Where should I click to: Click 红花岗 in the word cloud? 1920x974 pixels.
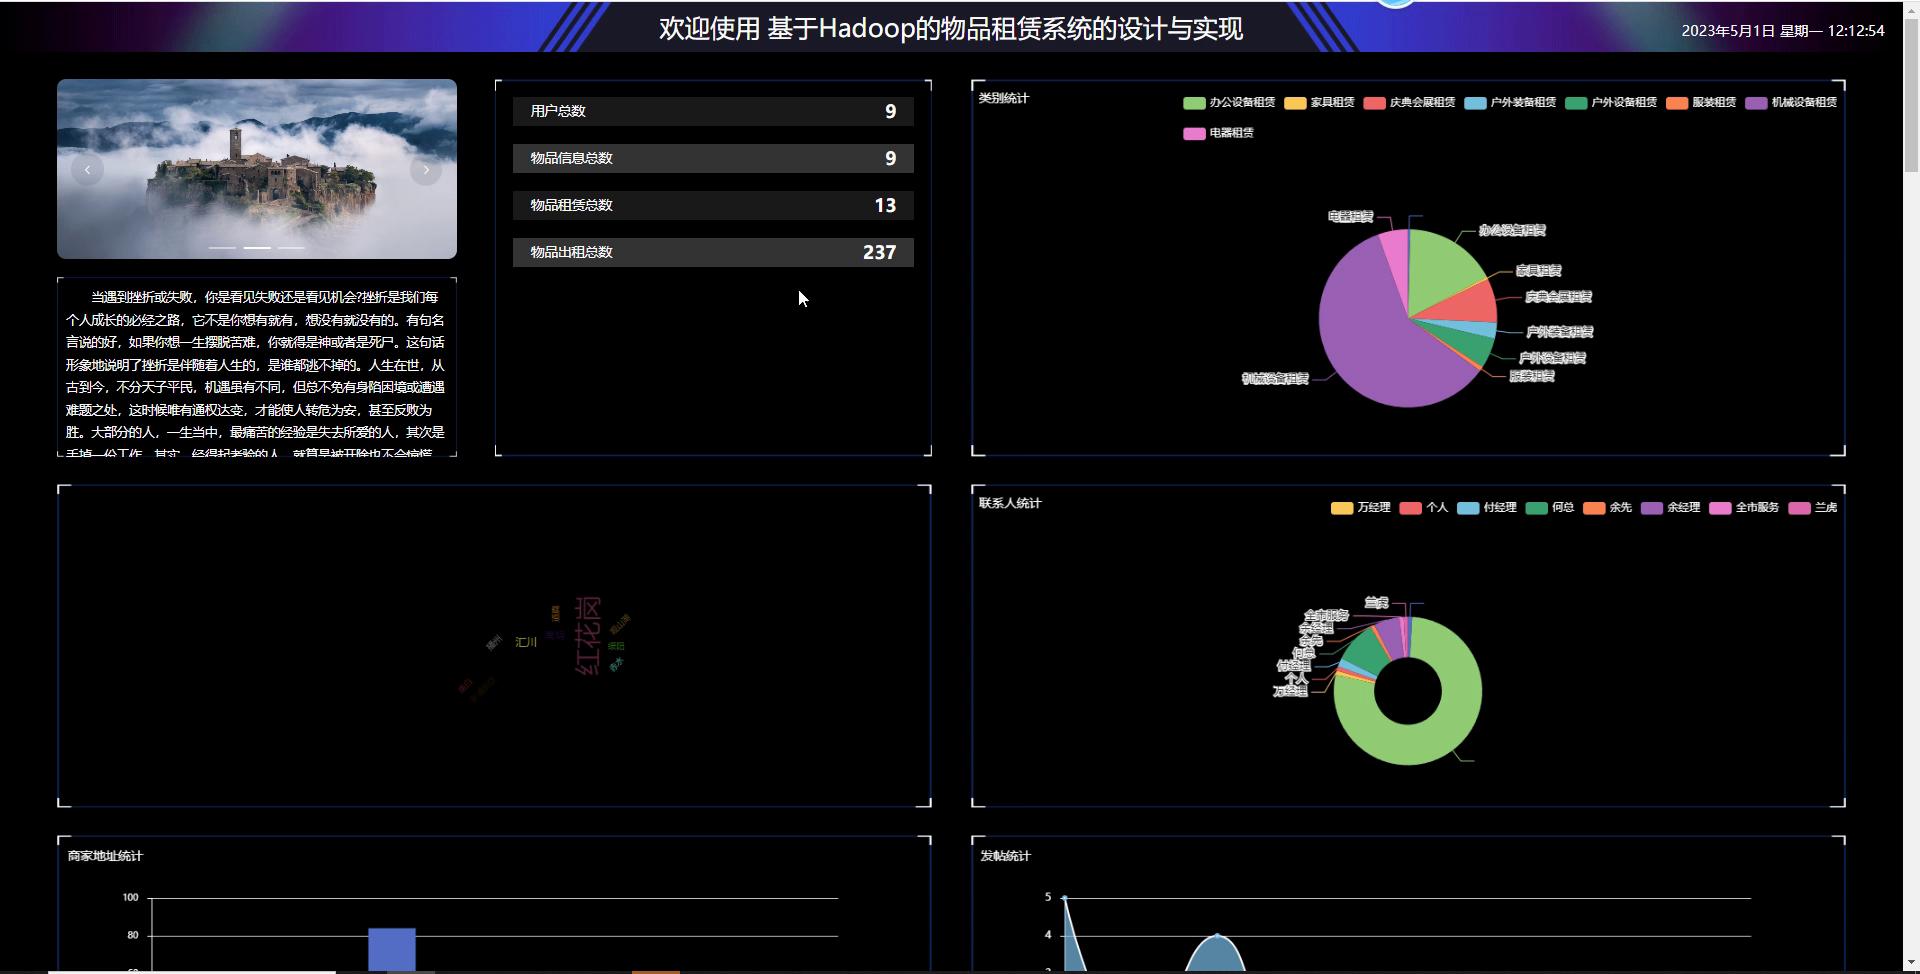589,636
